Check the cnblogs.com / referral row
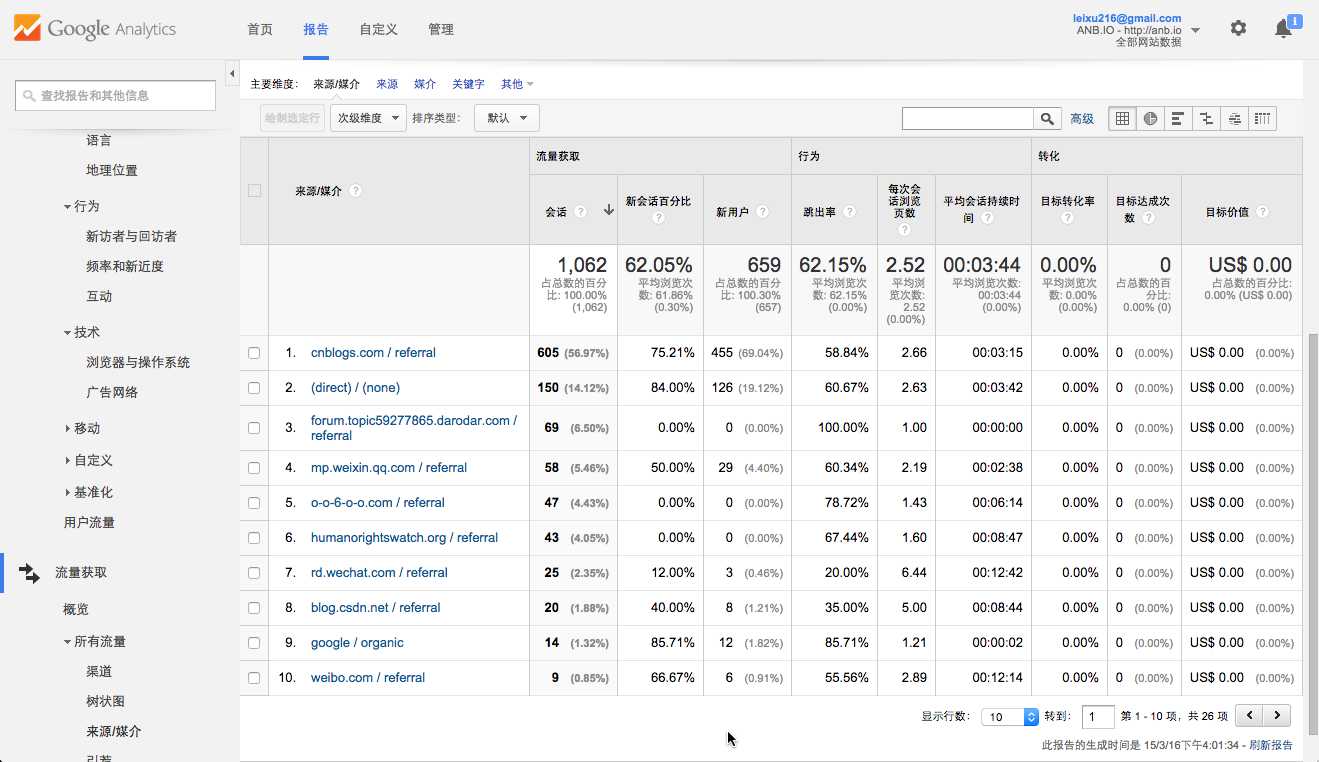The image size is (1319, 762). click(254, 353)
